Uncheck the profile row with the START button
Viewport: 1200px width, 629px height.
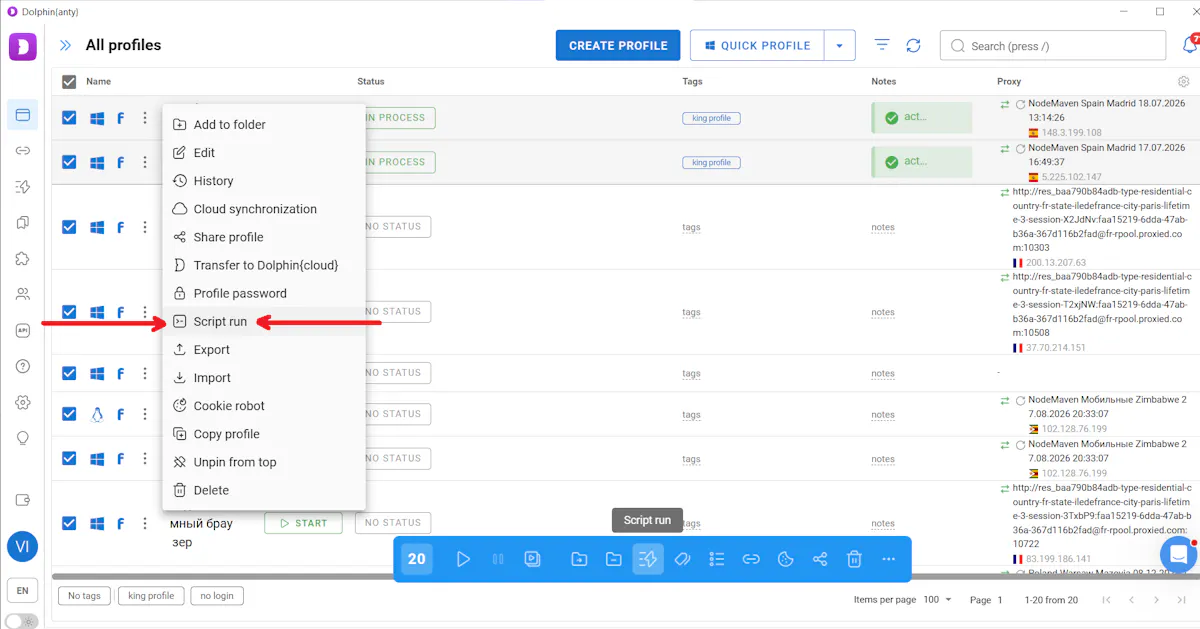click(x=69, y=523)
